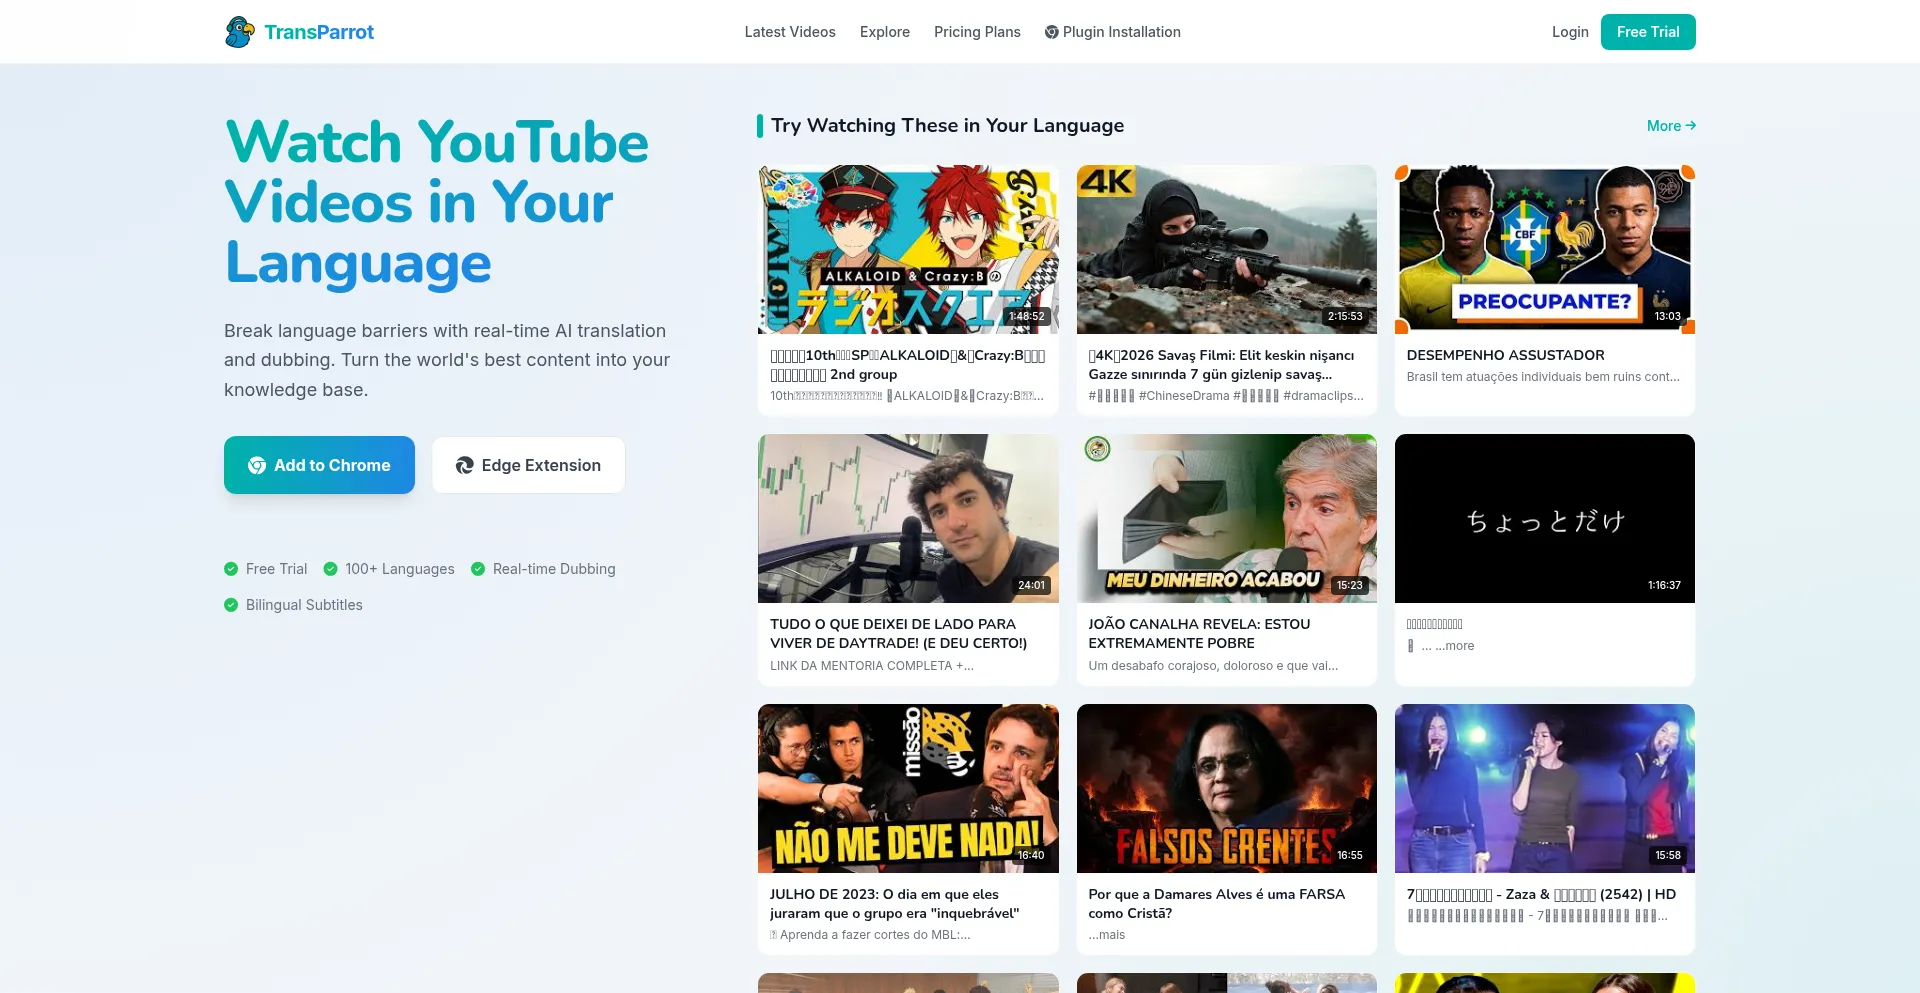Screen dimensions: 1920x993
Task: Open the FALSOS CRENTES video thumbnail
Action: click(x=1226, y=788)
